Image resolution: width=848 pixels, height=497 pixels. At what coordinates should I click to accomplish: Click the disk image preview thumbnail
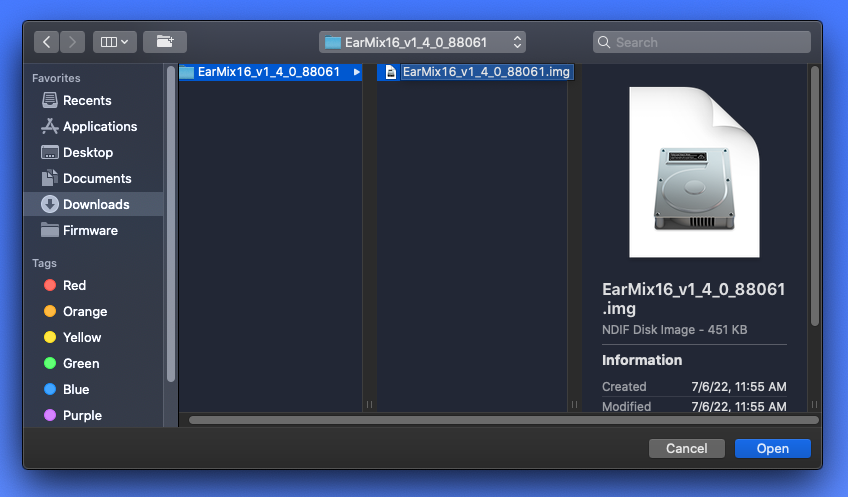pos(694,172)
